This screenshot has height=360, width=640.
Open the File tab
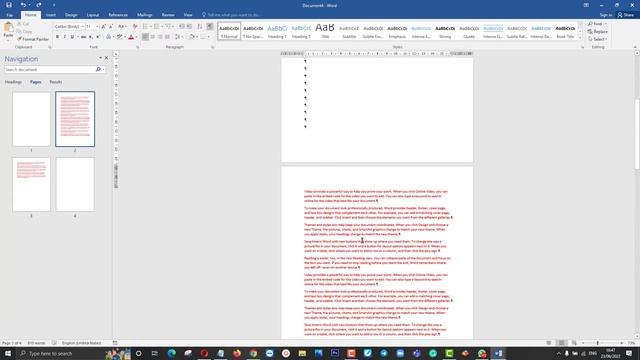tap(9, 15)
